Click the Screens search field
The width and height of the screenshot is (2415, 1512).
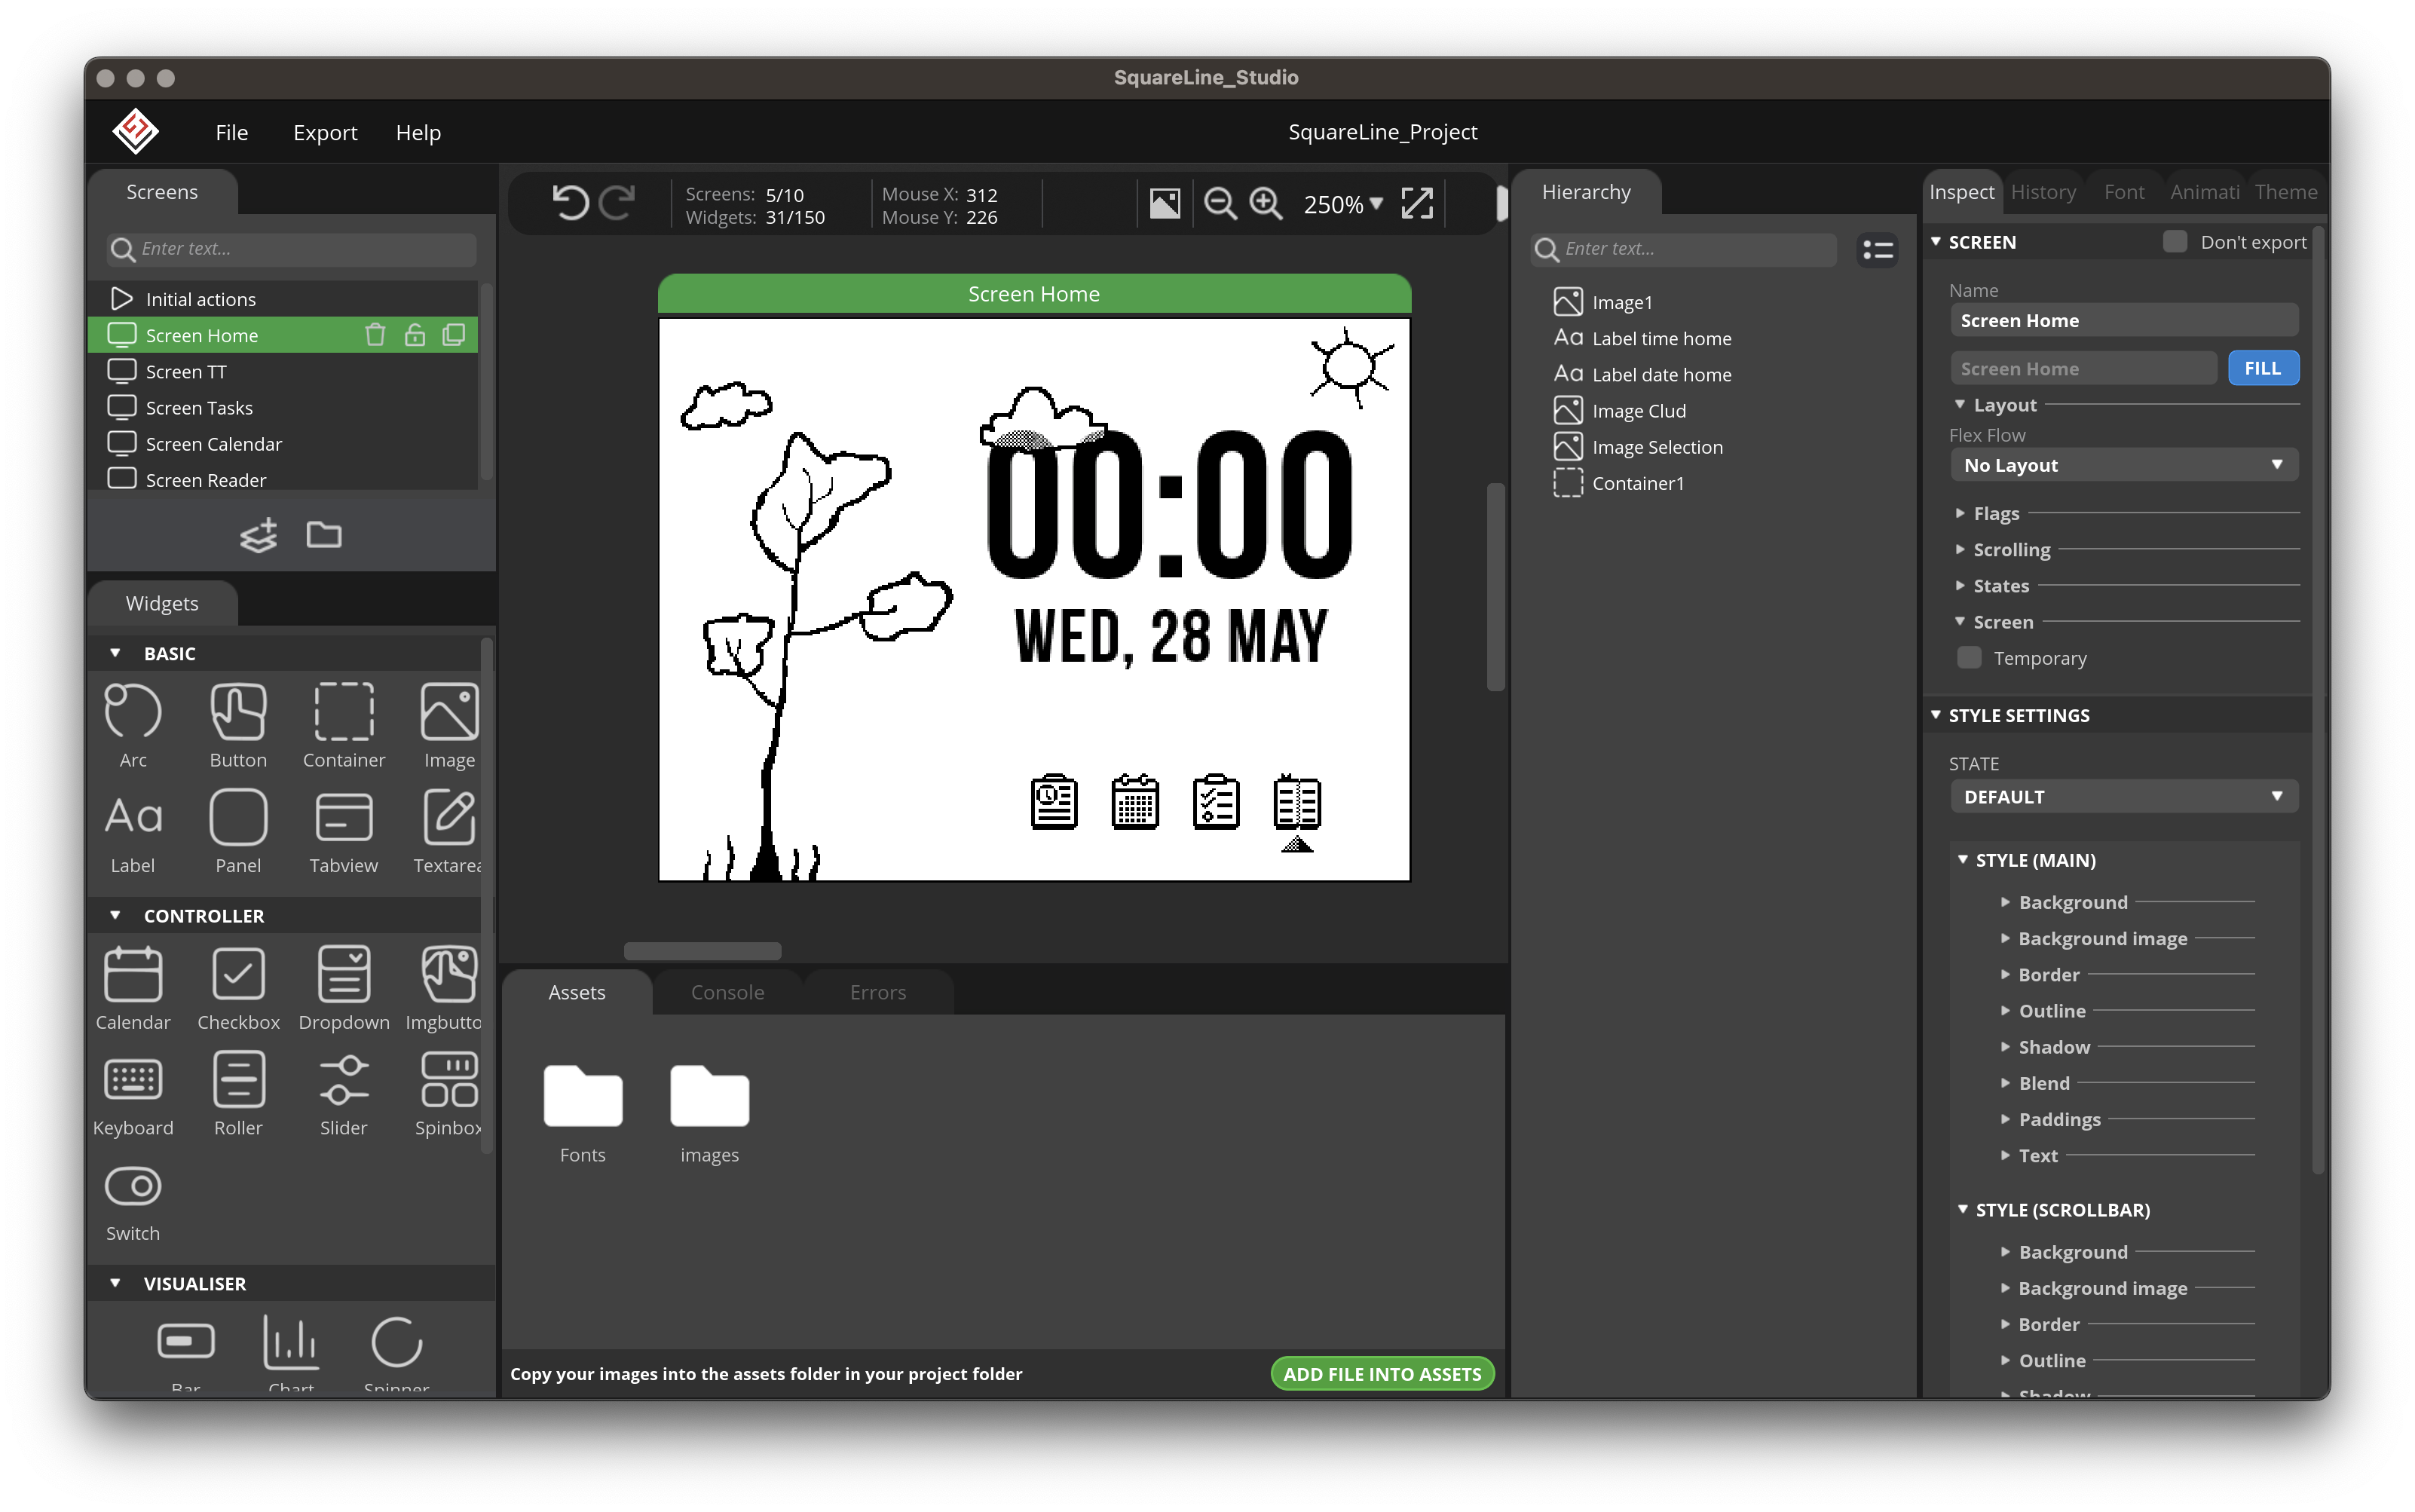coord(291,249)
